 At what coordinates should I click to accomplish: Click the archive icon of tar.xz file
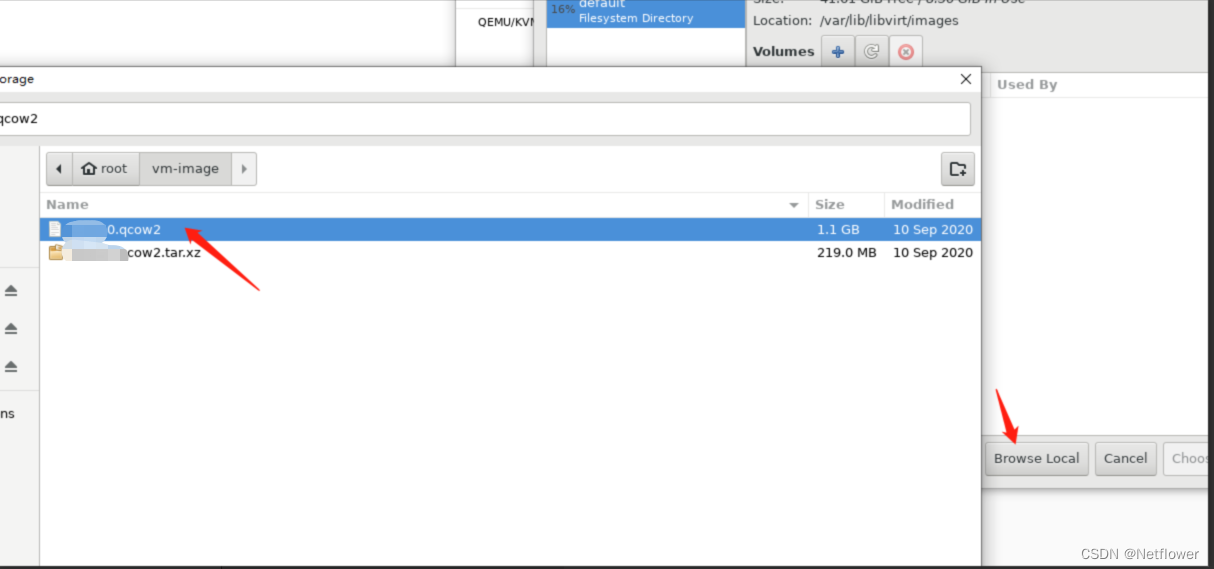pos(56,253)
